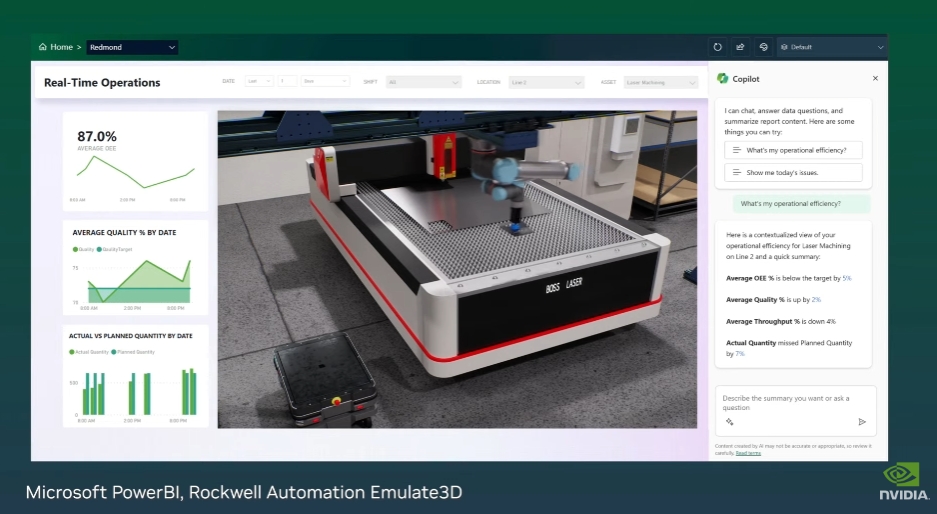Select 'What's my operational efficiency?' suggestion

coord(793,150)
